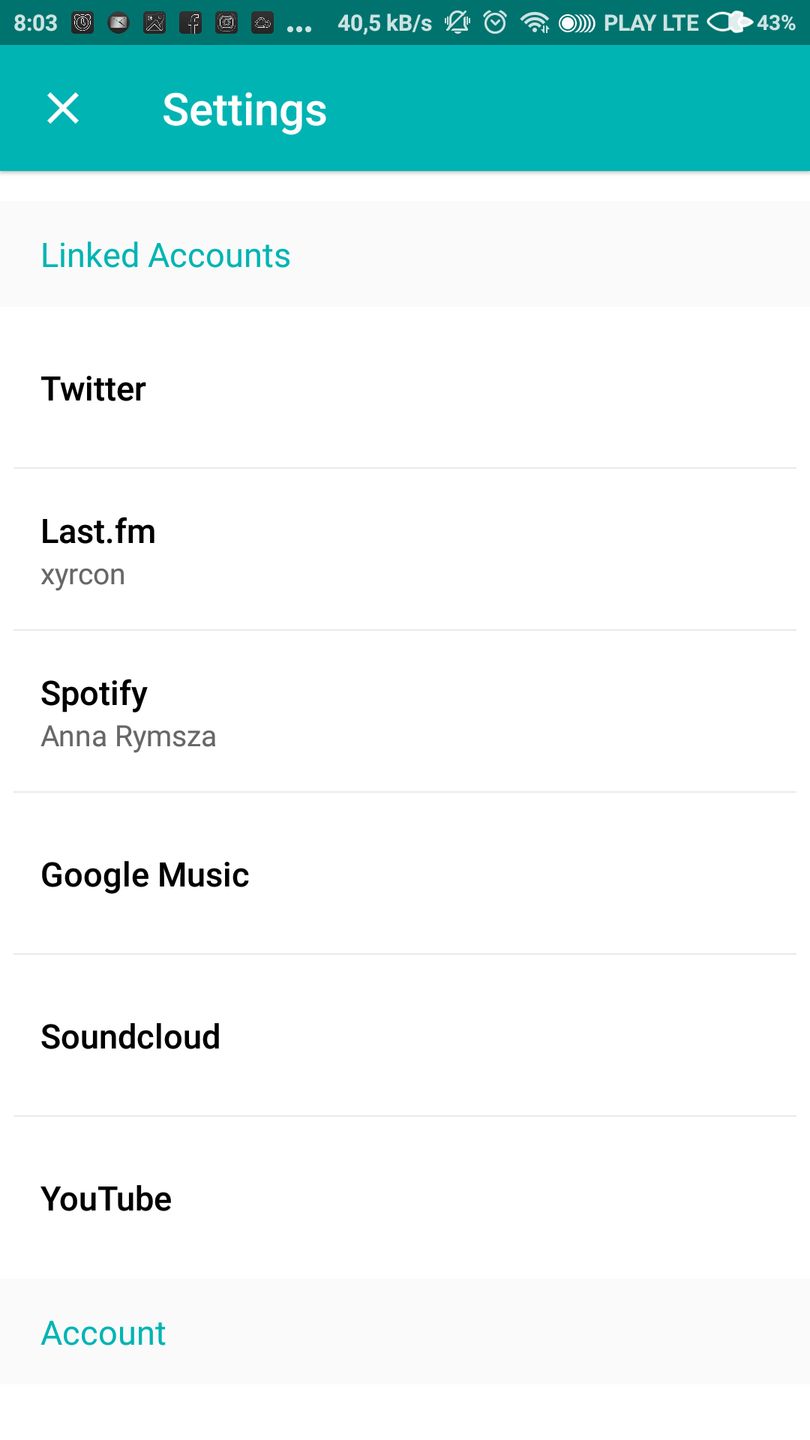Tap the Facebook notification icon
Image resolution: width=810 pixels, height=1440 pixels.
[x=190, y=22]
